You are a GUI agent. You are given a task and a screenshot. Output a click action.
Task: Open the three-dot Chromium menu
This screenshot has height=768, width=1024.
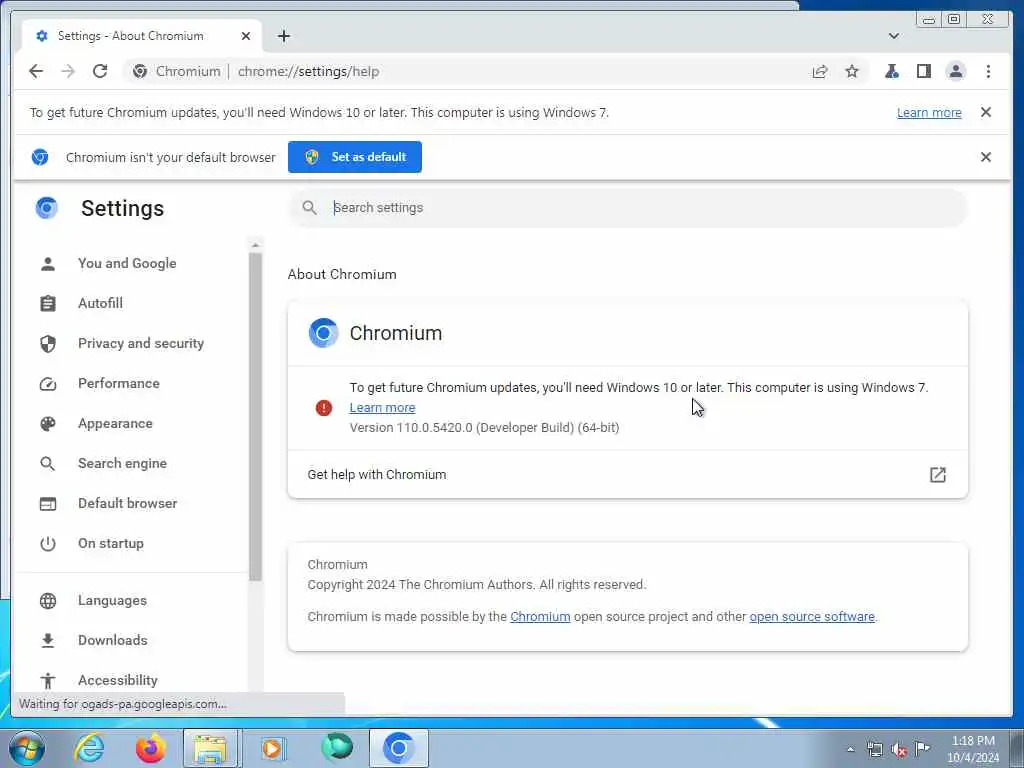pyautogui.click(x=988, y=71)
